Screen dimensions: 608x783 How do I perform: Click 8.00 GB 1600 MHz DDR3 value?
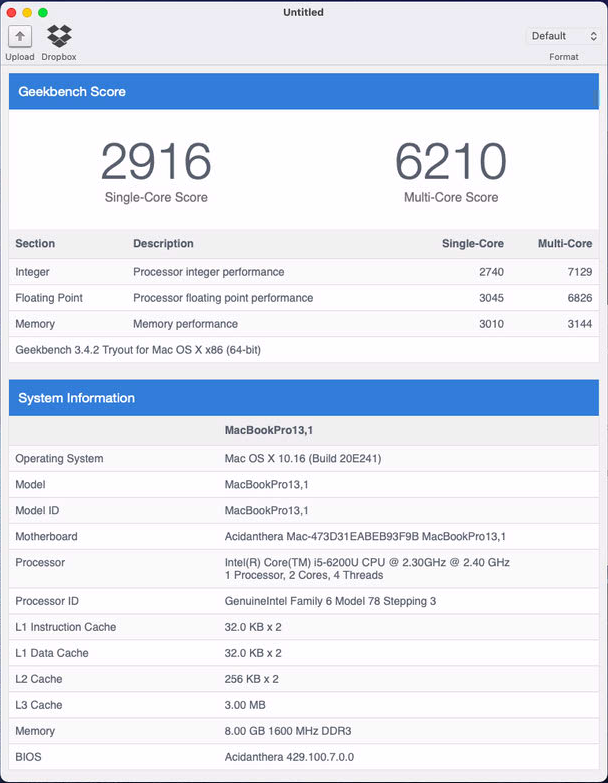pyautogui.click(x=288, y=731)
